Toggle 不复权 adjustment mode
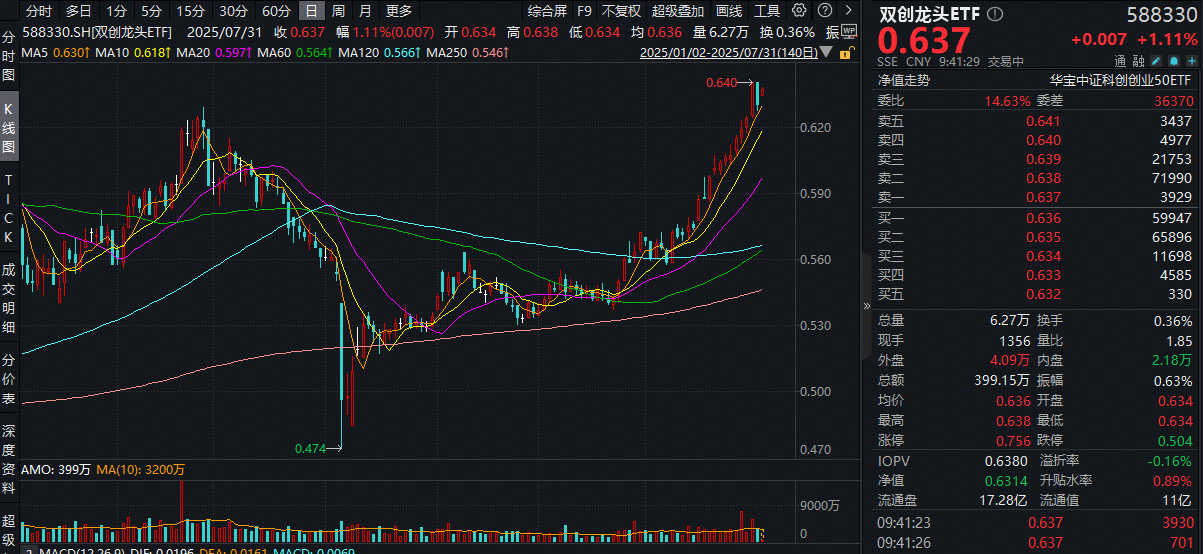 tap(620, 11)
